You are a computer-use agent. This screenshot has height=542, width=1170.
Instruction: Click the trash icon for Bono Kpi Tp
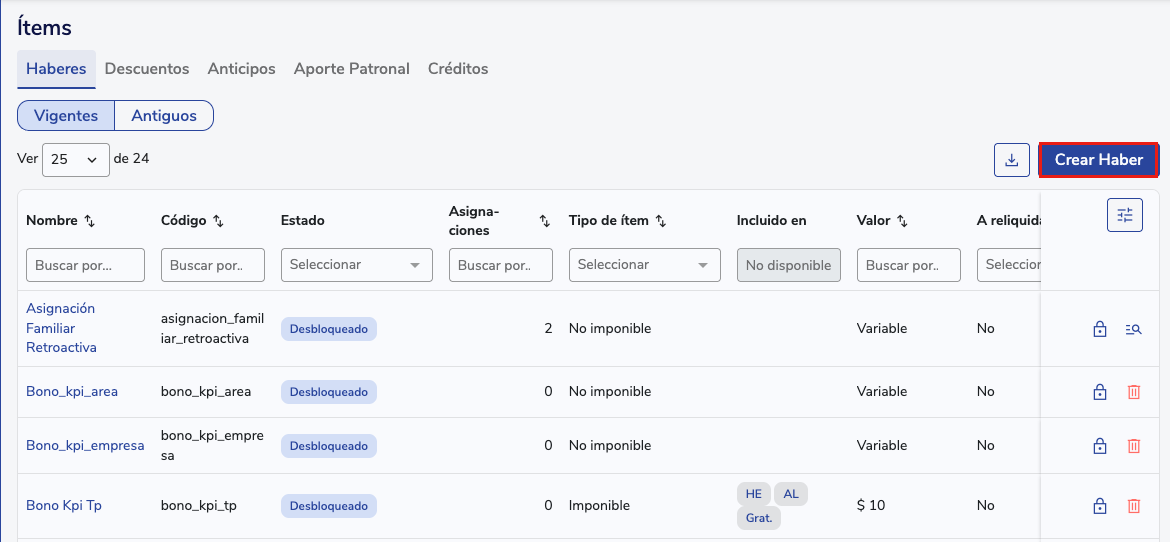pos(1133,506)
